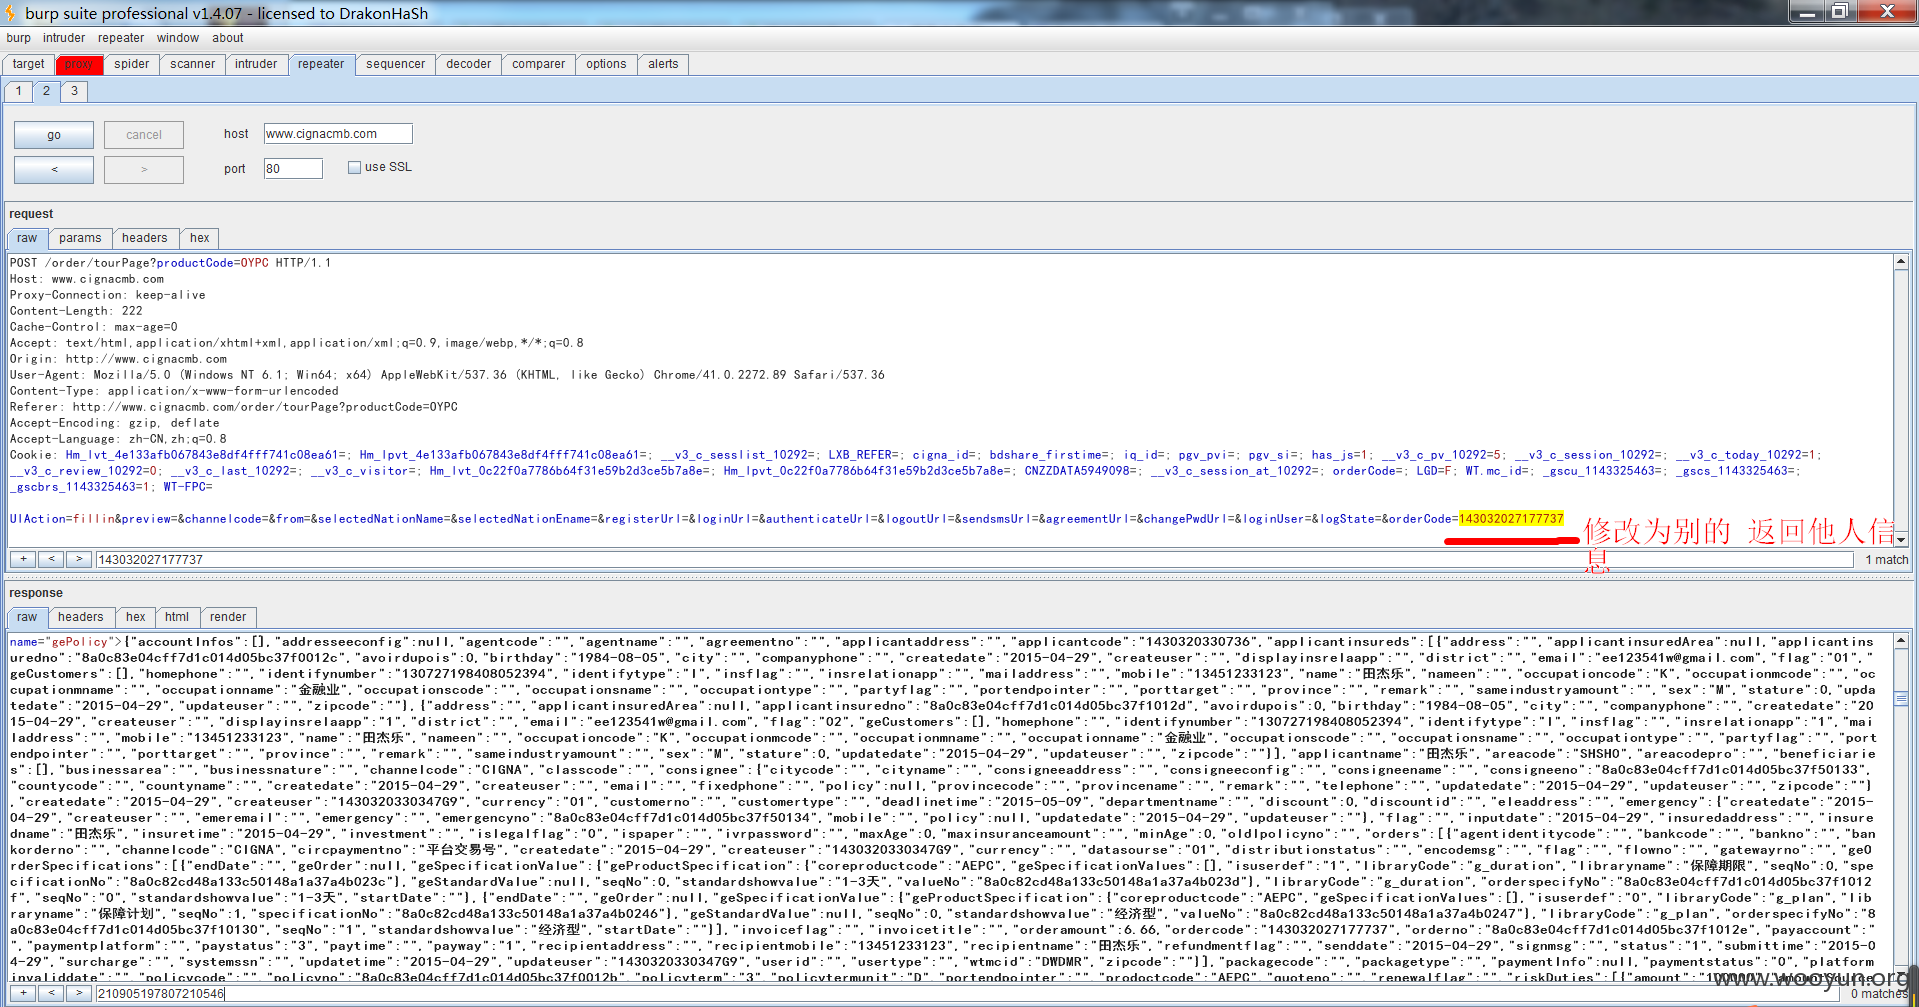Open the burp menu
Image resolution: width=1919 pixels, height=1007 pixels.
(x=18, y=38)
